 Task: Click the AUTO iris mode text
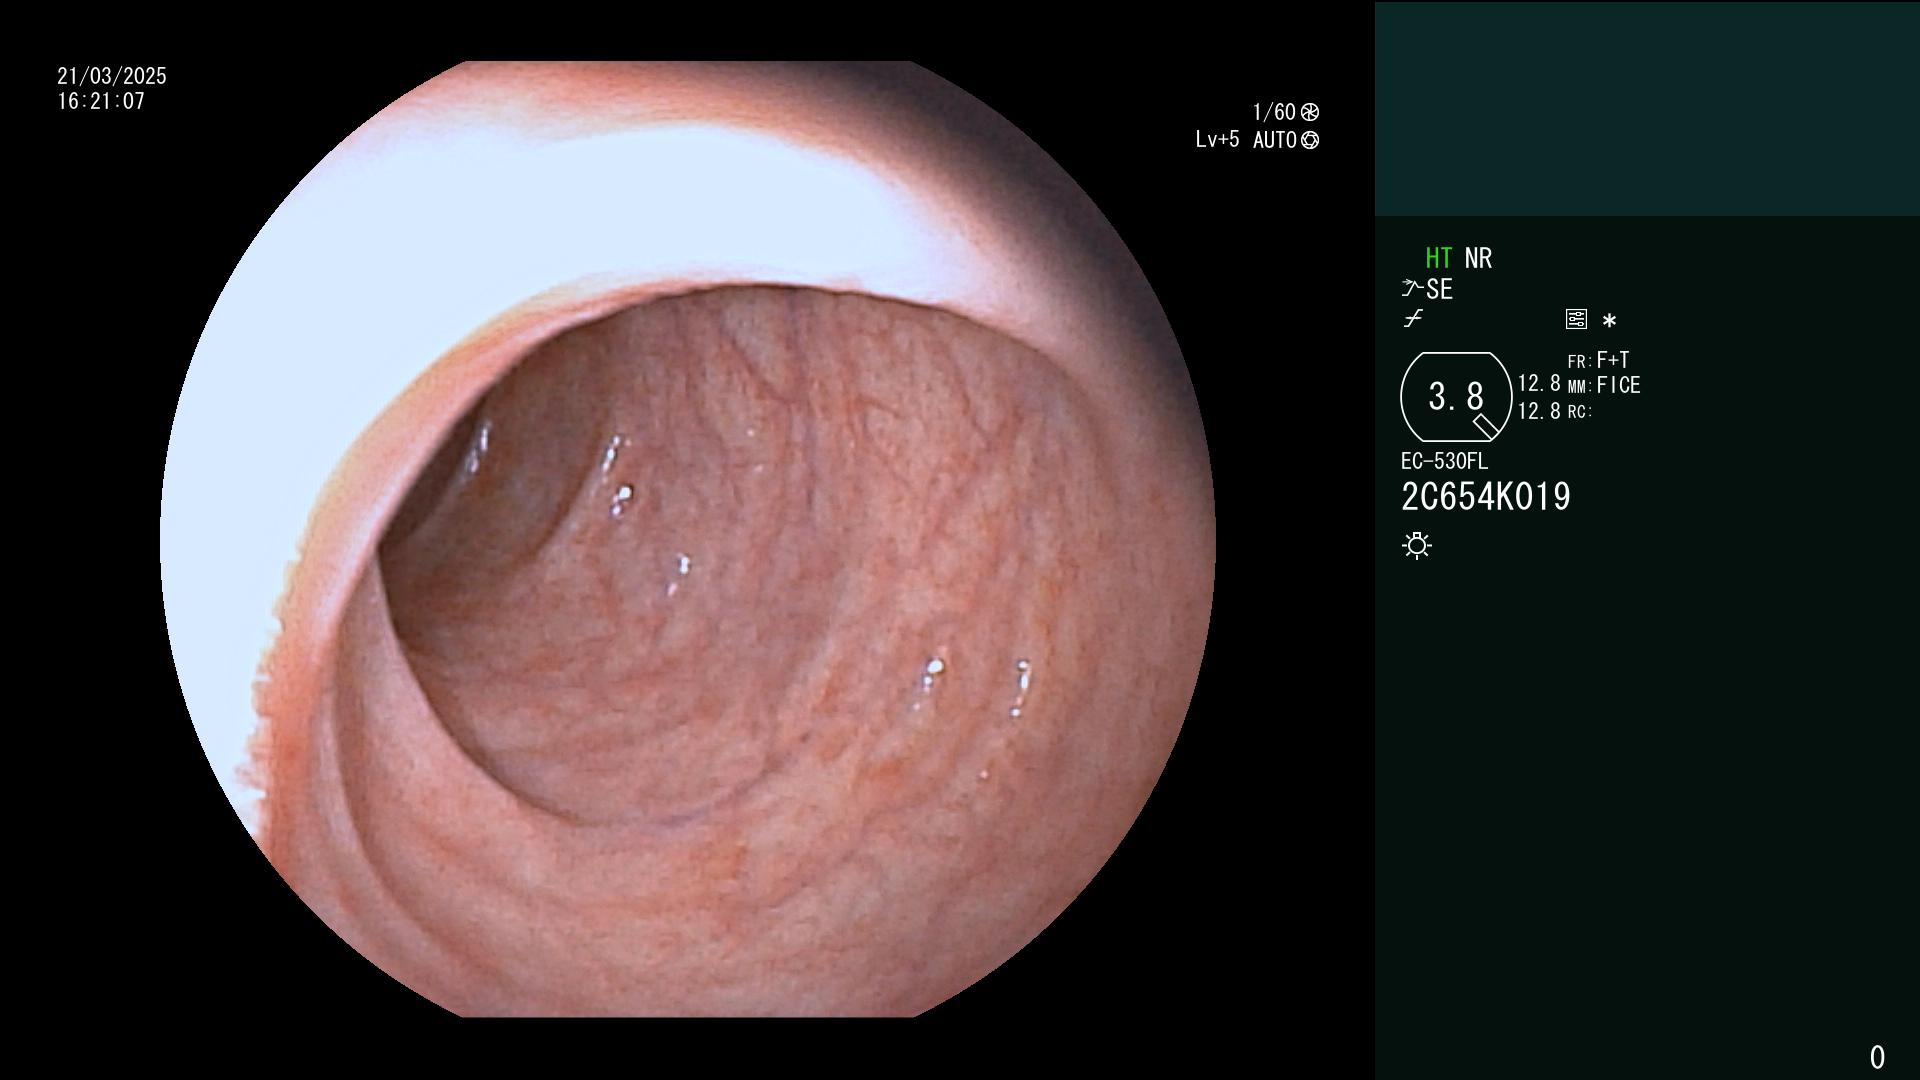coord(1275,140)
